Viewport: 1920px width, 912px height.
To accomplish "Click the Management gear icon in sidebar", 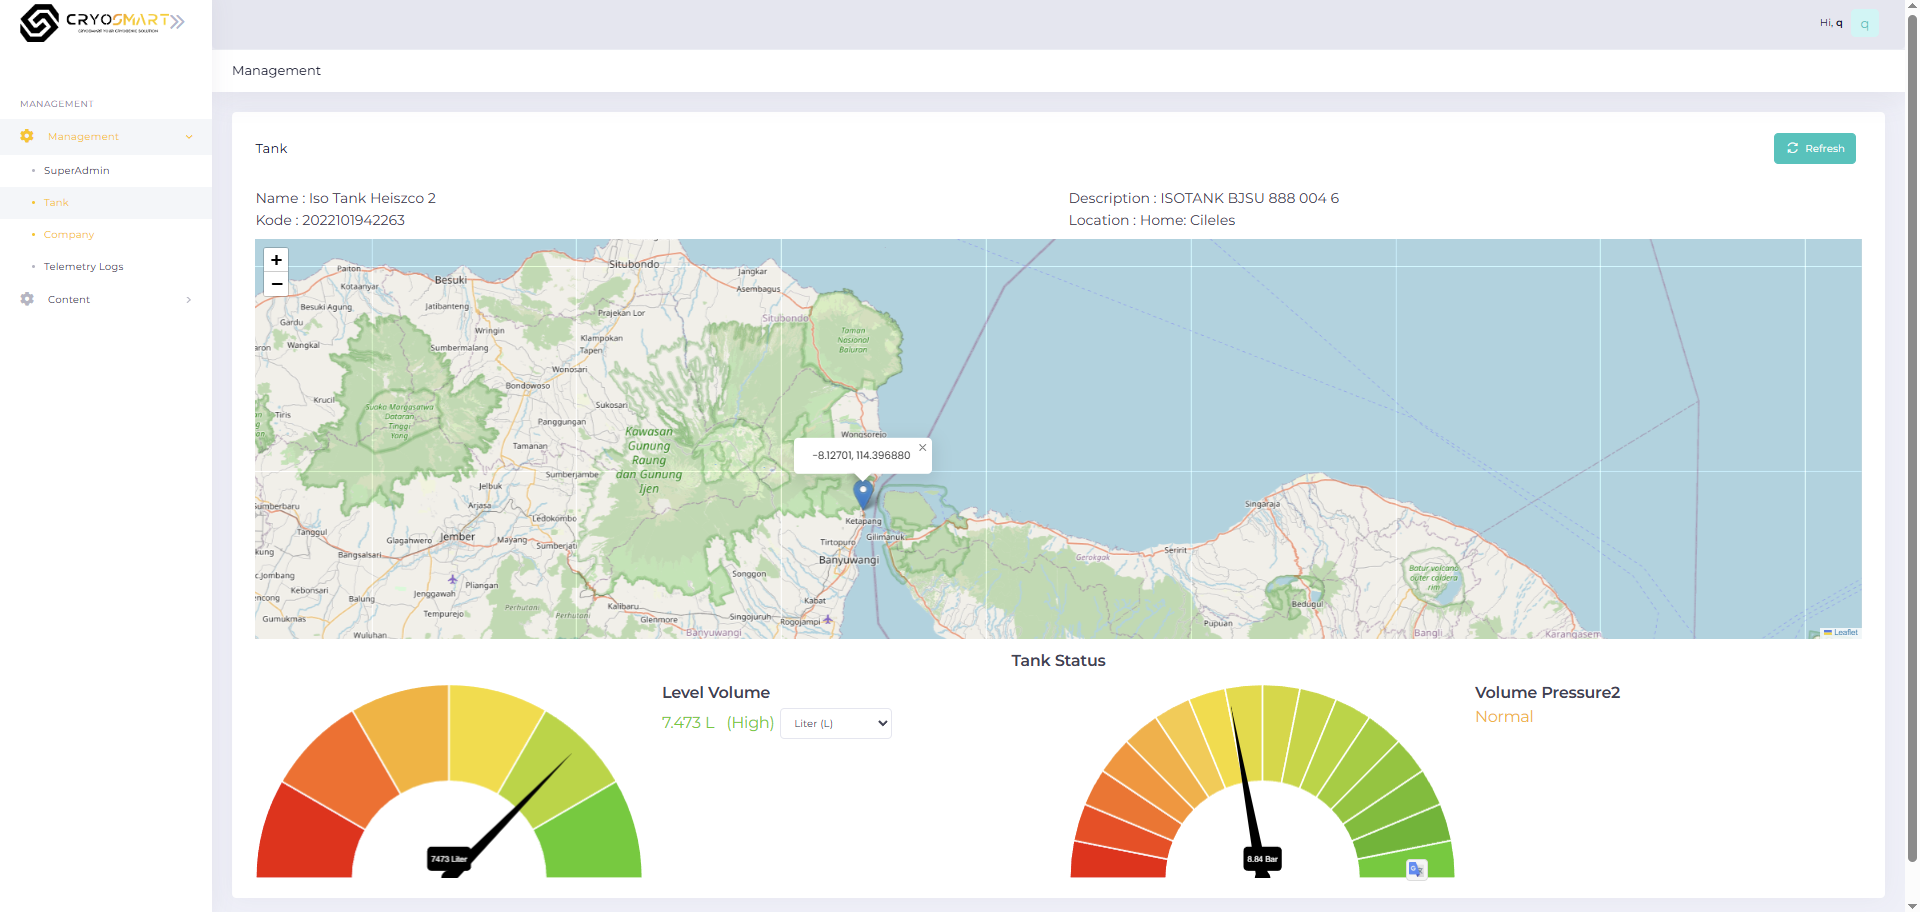I will [x=27, y=136].
